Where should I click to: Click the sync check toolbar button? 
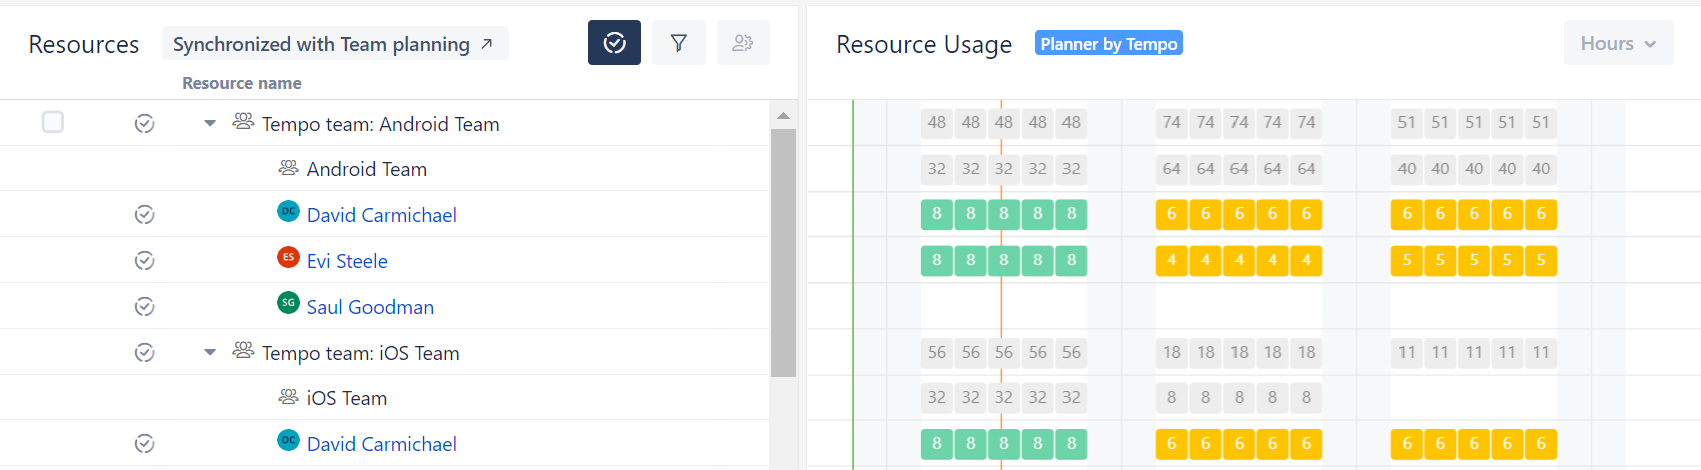coord(614,43)
